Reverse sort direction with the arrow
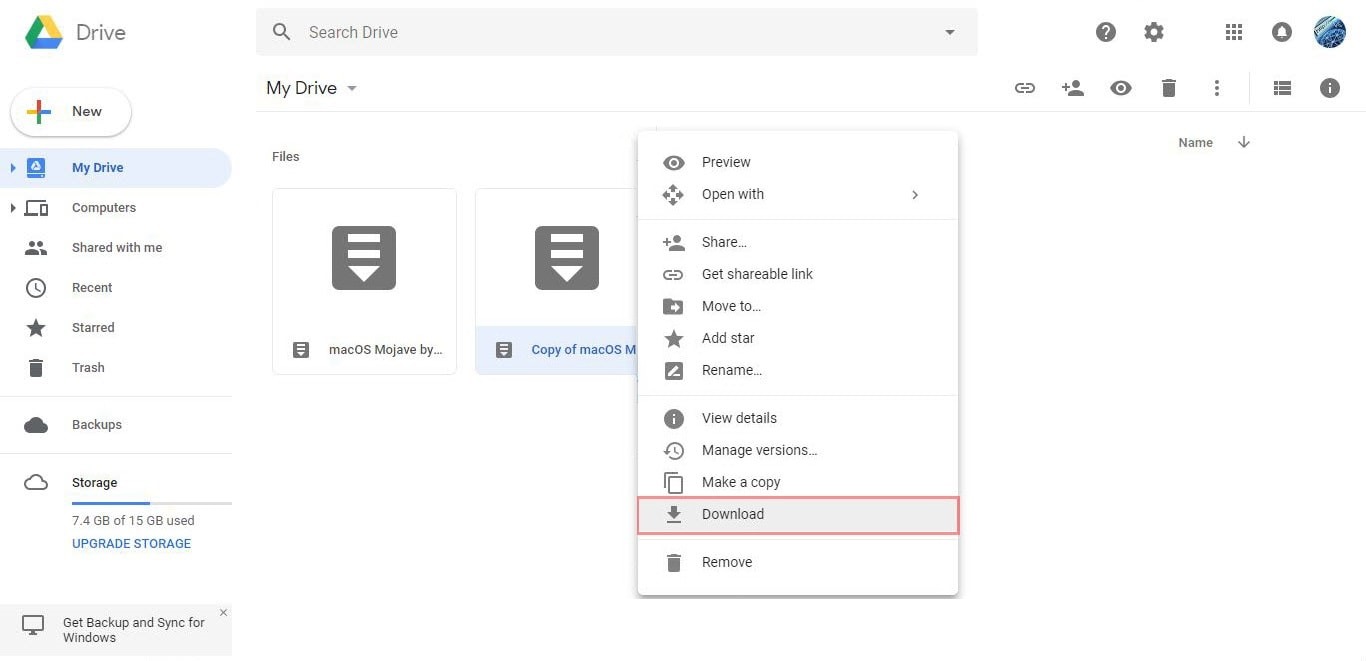Screen dimensions: 1366x661 pos(1244,142)
